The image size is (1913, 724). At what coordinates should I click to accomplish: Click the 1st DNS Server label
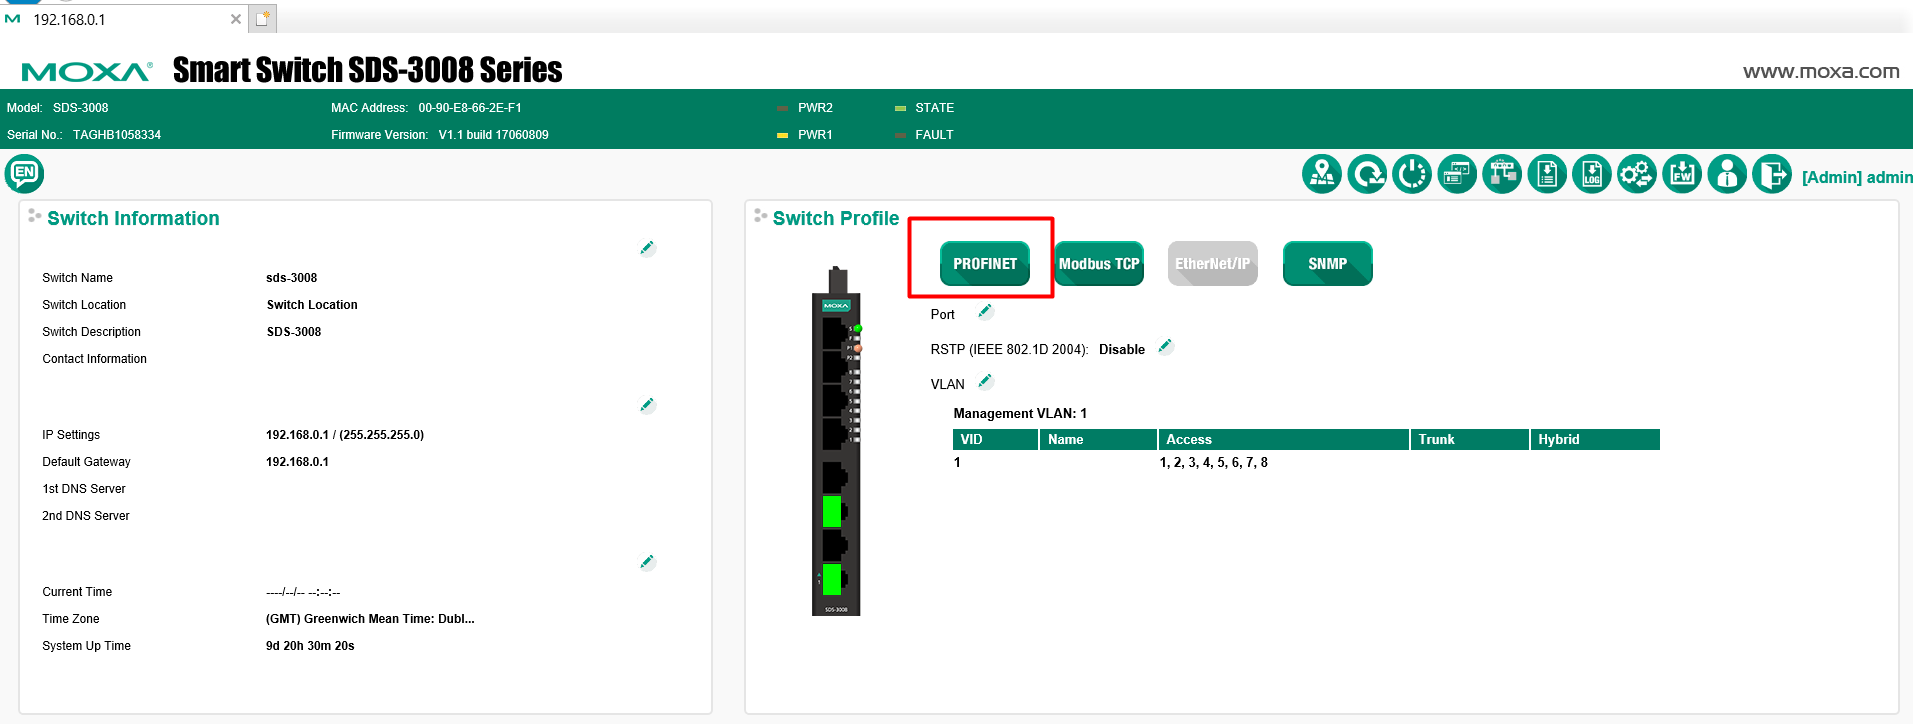pyautogui.click(x=84, y=489)
